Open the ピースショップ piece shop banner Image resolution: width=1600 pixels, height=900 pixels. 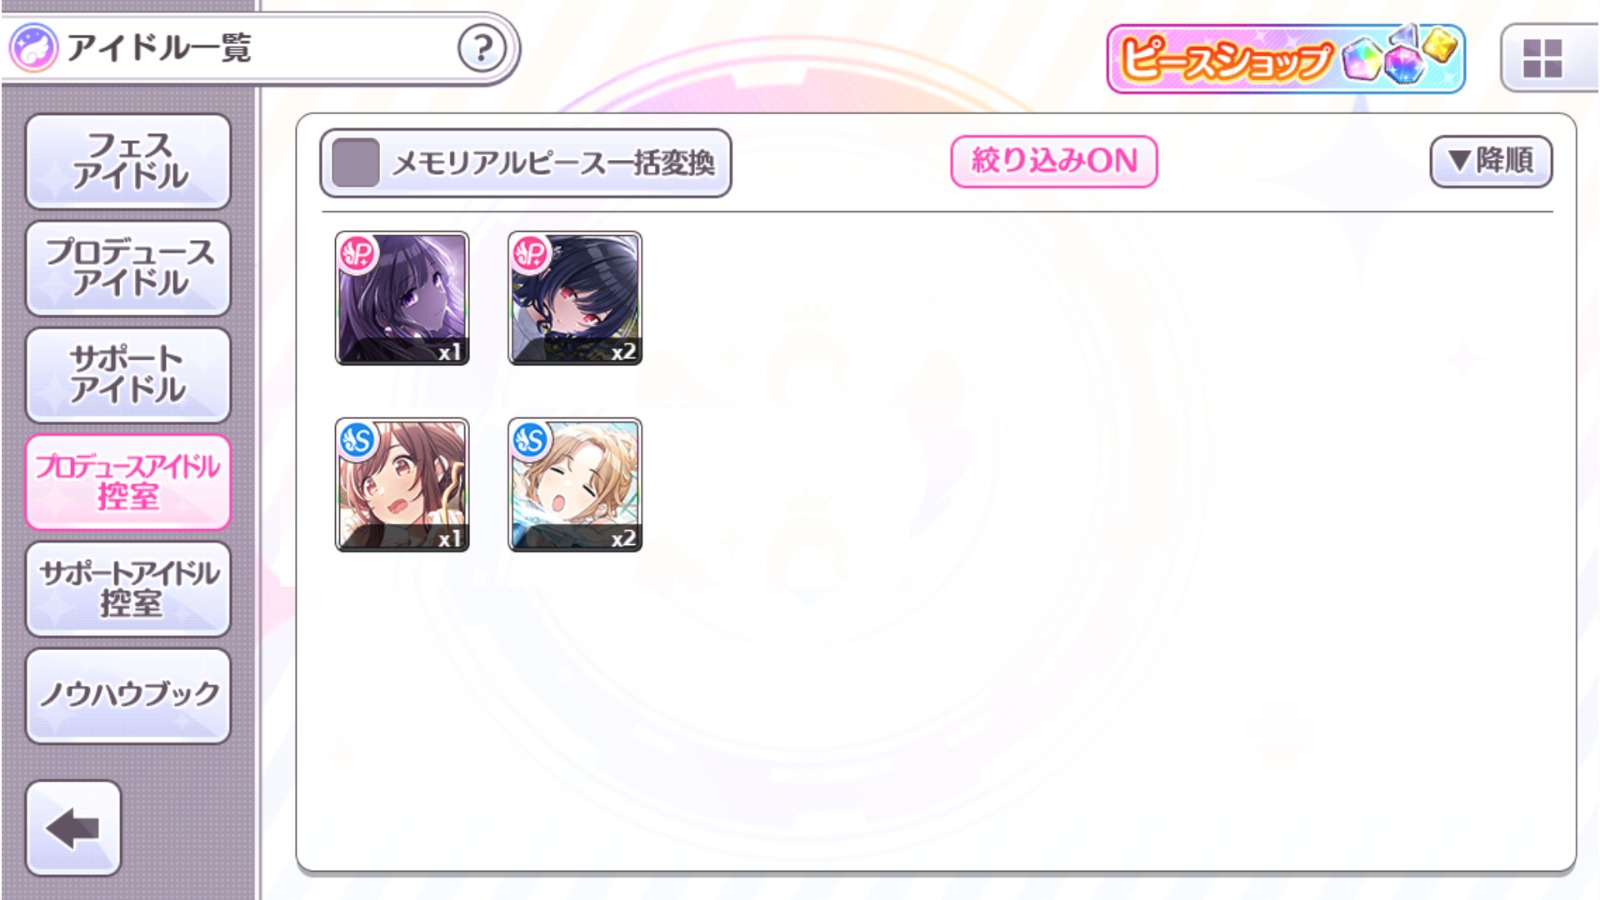[1285, 58]
